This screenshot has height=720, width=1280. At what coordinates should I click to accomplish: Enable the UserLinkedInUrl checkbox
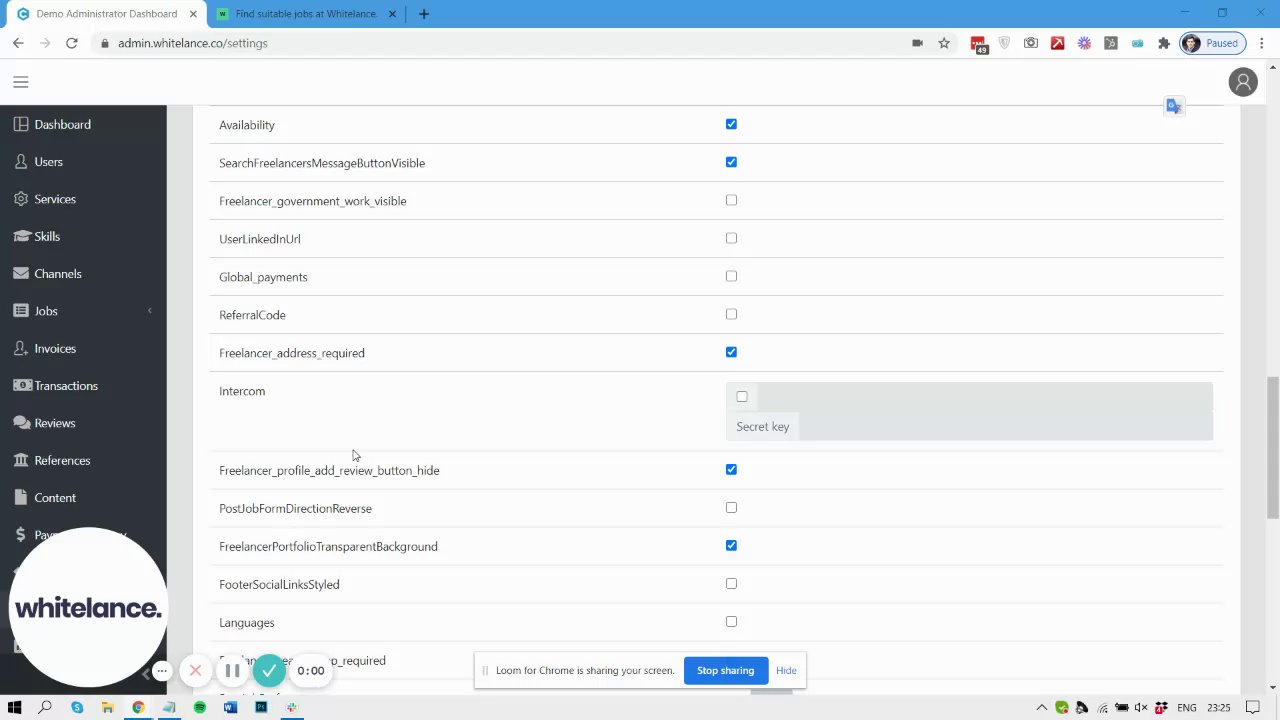pyautogui.click(x=731, y=238)
